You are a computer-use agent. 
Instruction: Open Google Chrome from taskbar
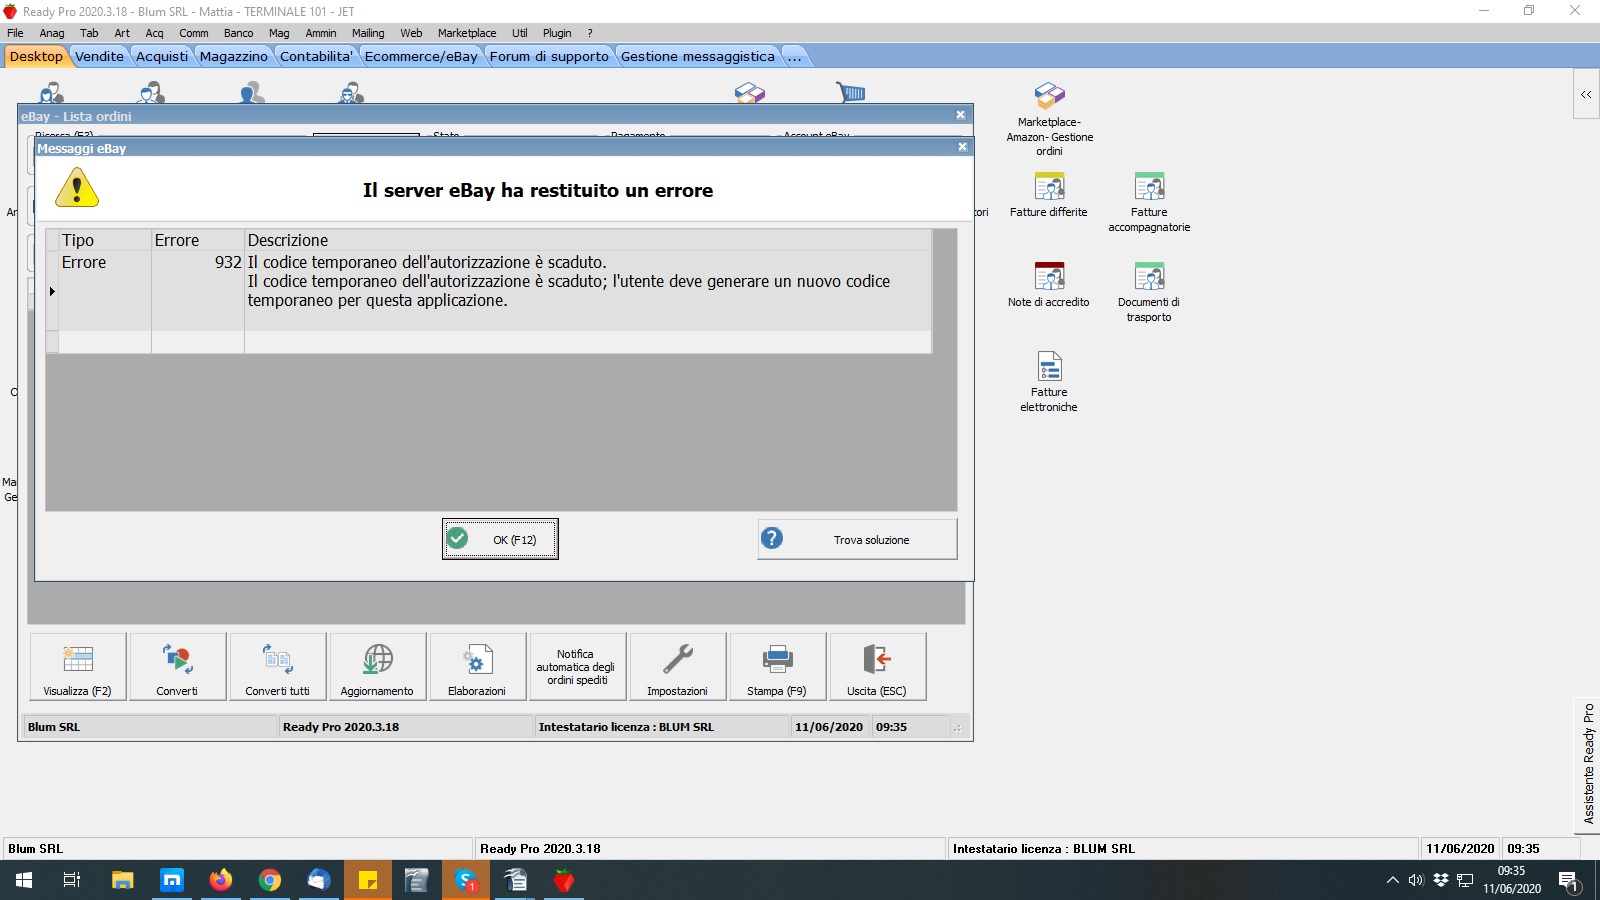coord(270,880)
